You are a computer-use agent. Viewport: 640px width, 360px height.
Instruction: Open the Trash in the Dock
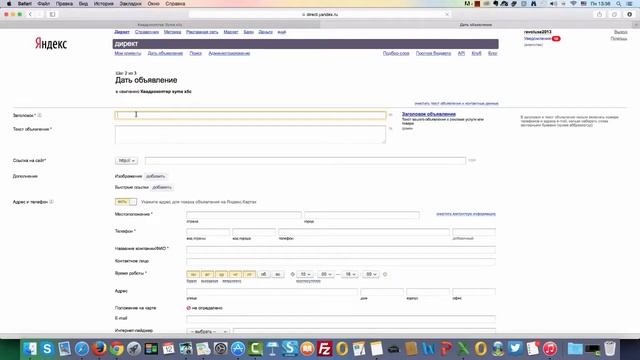coord(610,349)
